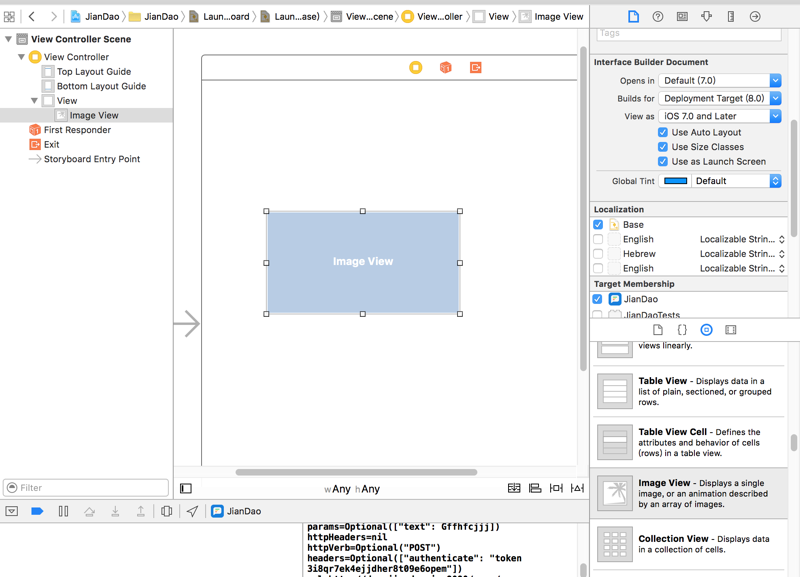
Task: Select Table View in object library
Action: (689, 391)
